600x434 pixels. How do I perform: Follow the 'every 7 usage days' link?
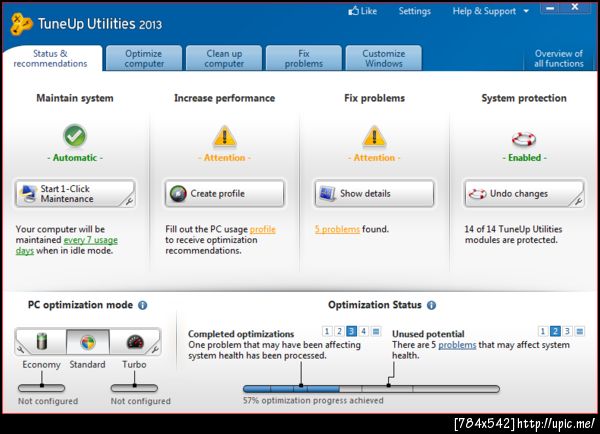[x=91, y=240]
